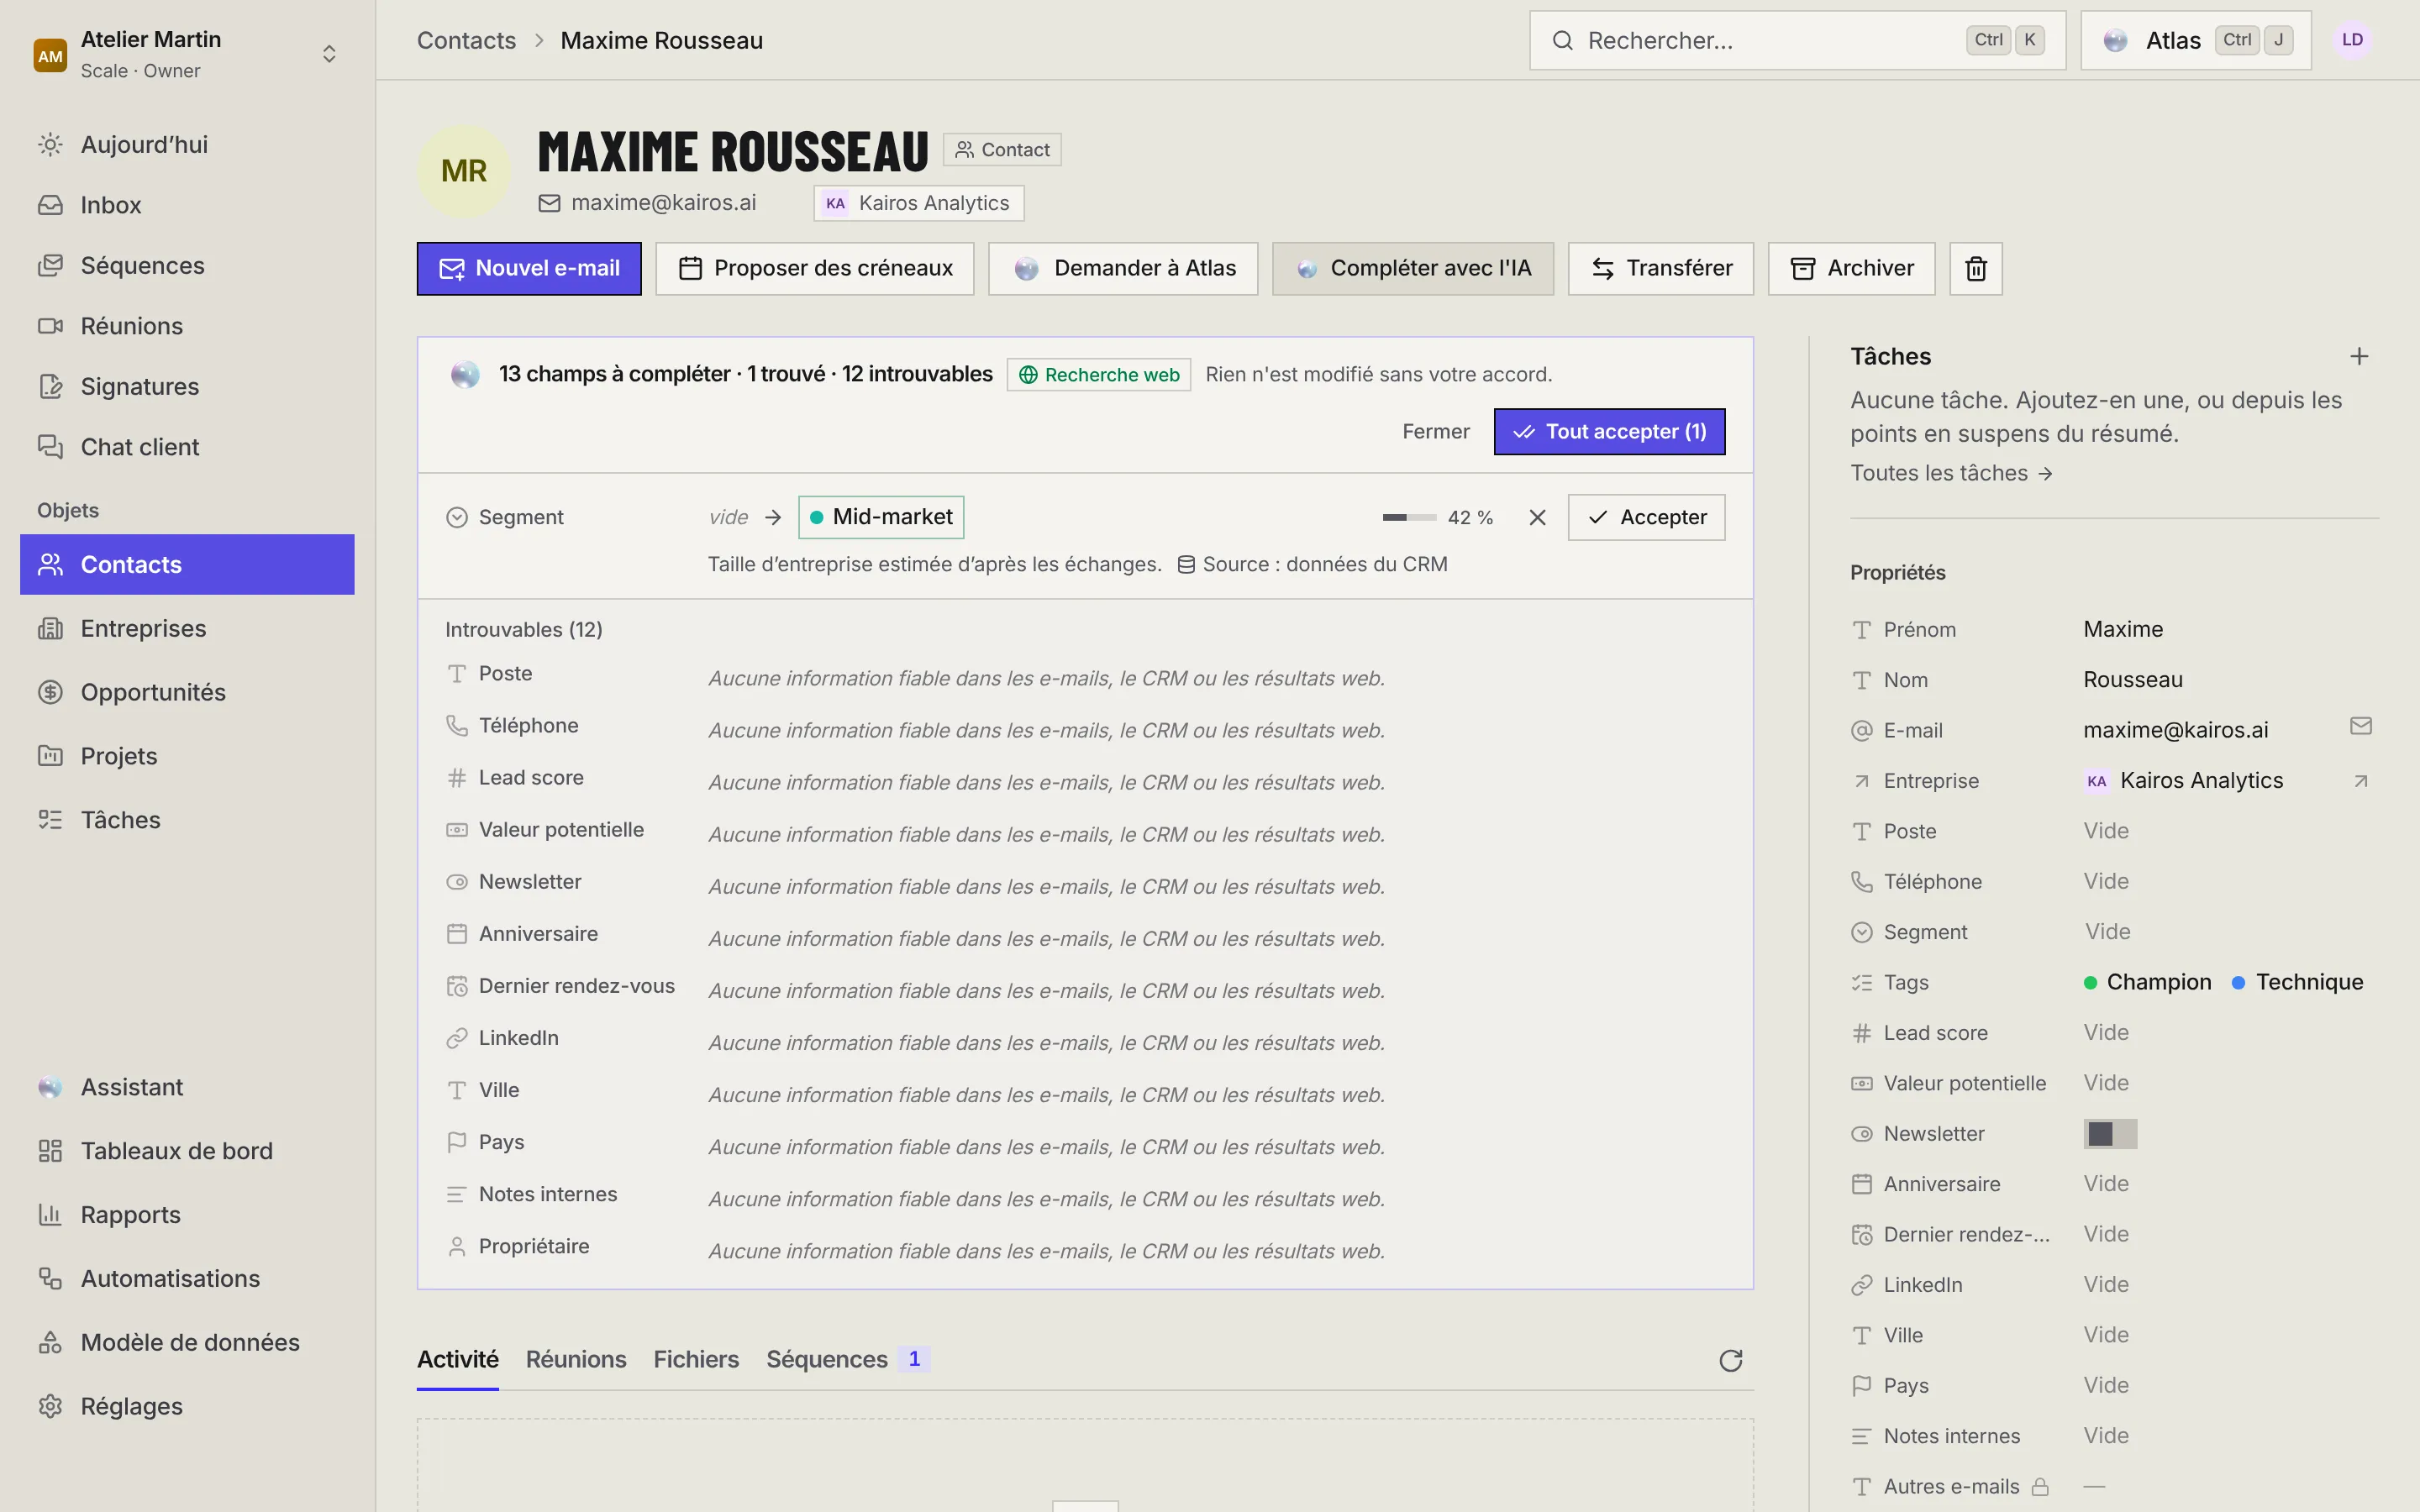Select the Activité tab

click(x=458, y=1359)
